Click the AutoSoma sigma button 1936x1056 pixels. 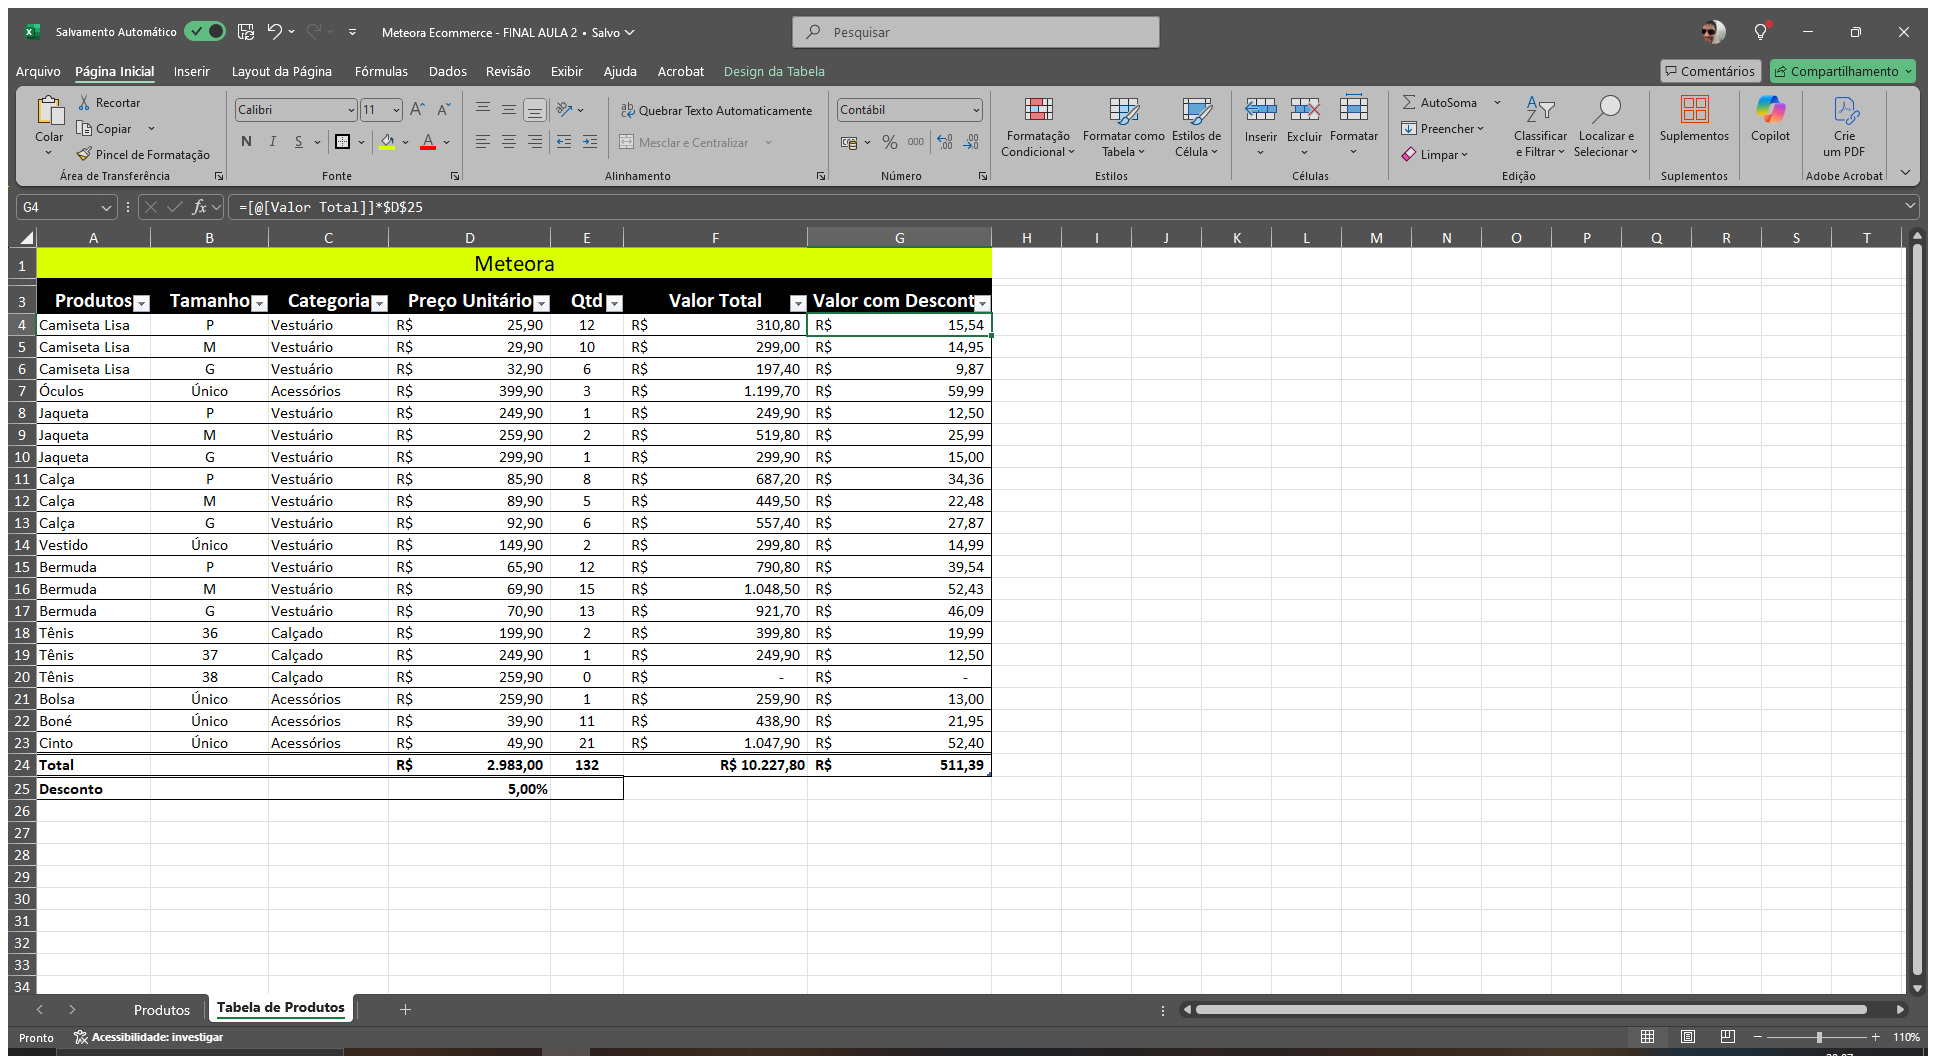point(1440,103)
